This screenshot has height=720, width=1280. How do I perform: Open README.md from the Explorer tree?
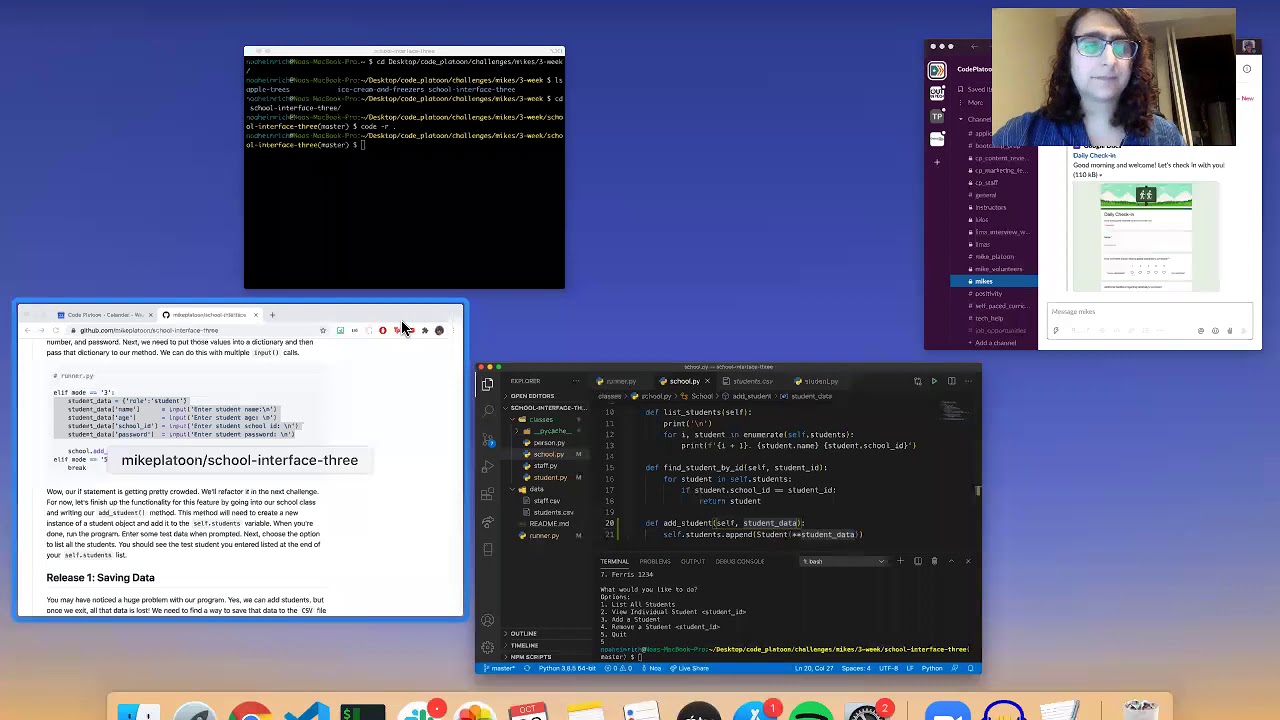click(549, 524)
